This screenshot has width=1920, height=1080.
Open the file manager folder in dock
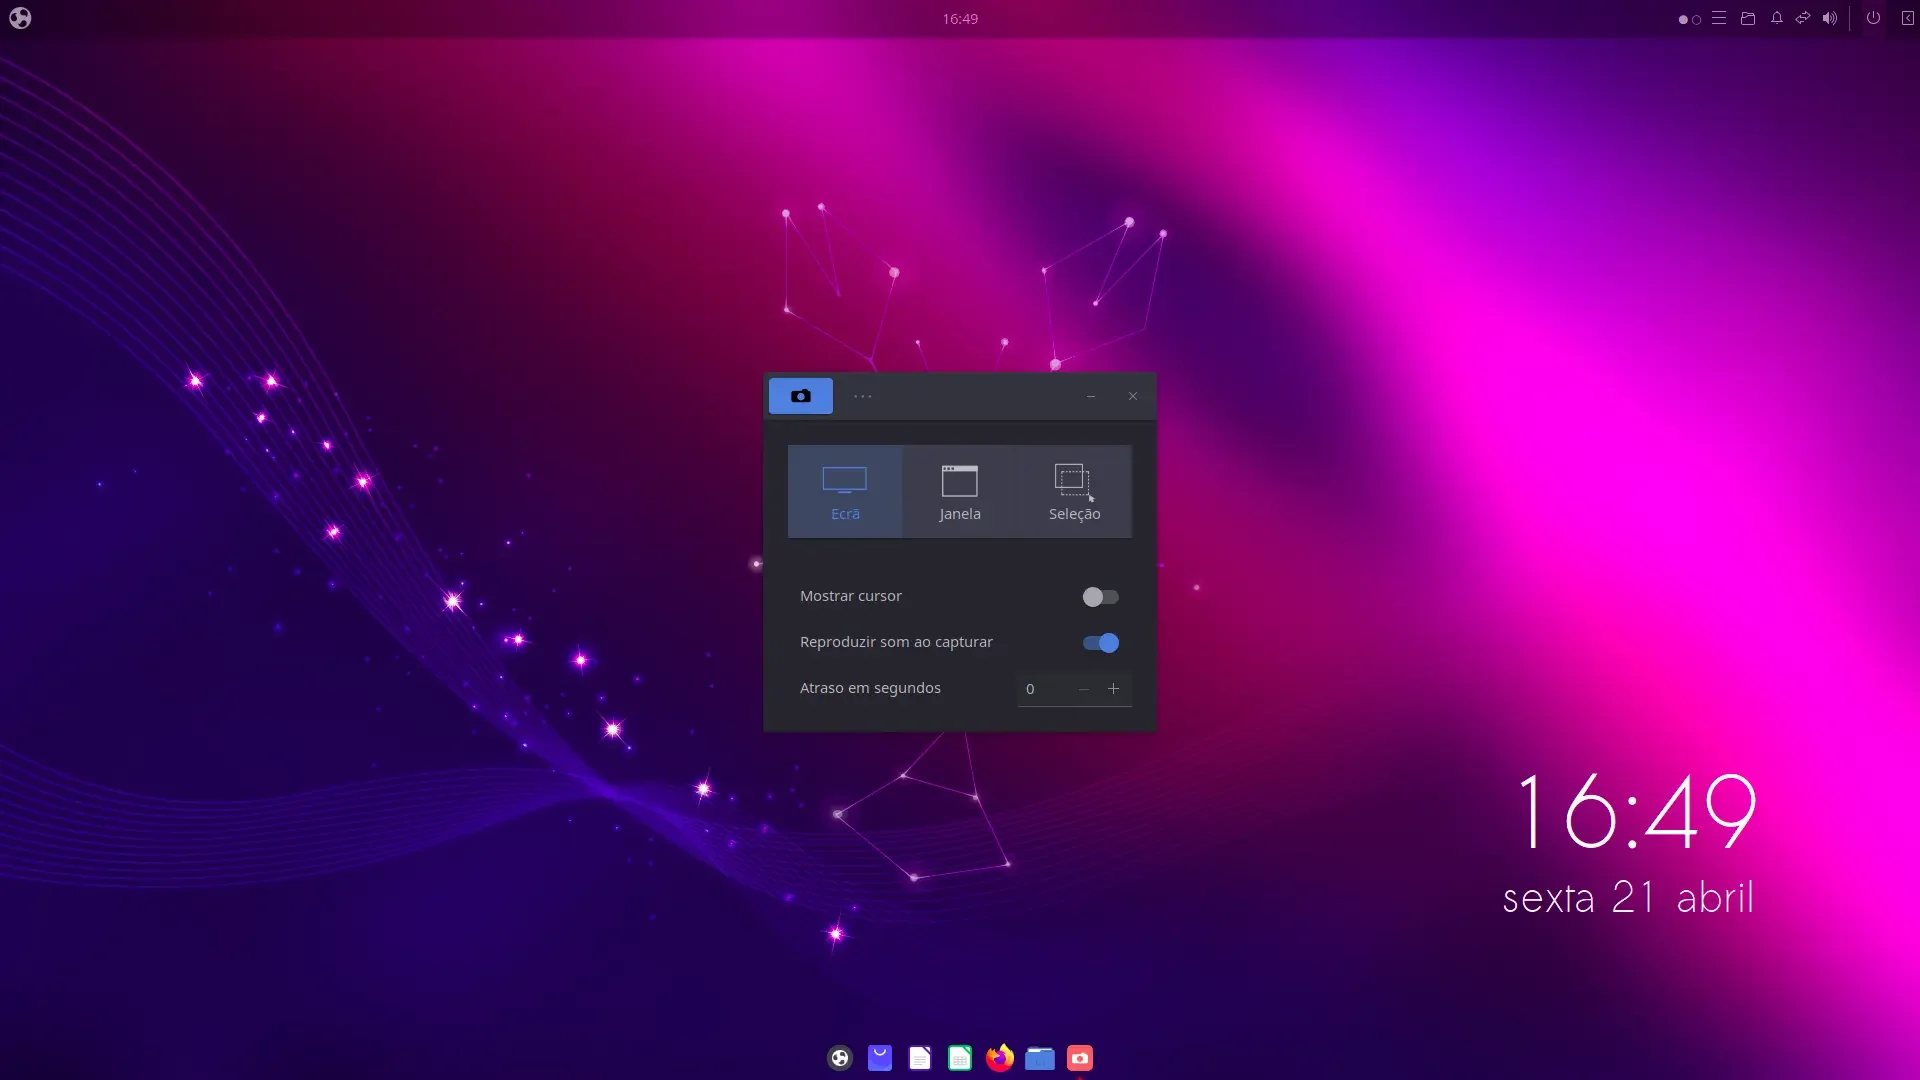(x=1040, y=1058)
